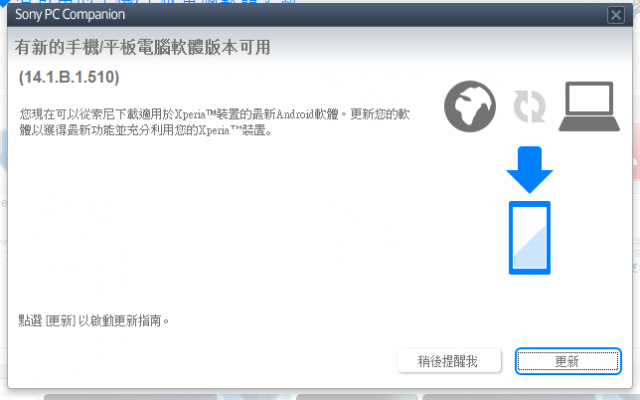Image resolution: width=640 pixels, height=400 pixels.
Task: Choose 稍後提醒我 (Remind me later)
Action: (449, 360)
